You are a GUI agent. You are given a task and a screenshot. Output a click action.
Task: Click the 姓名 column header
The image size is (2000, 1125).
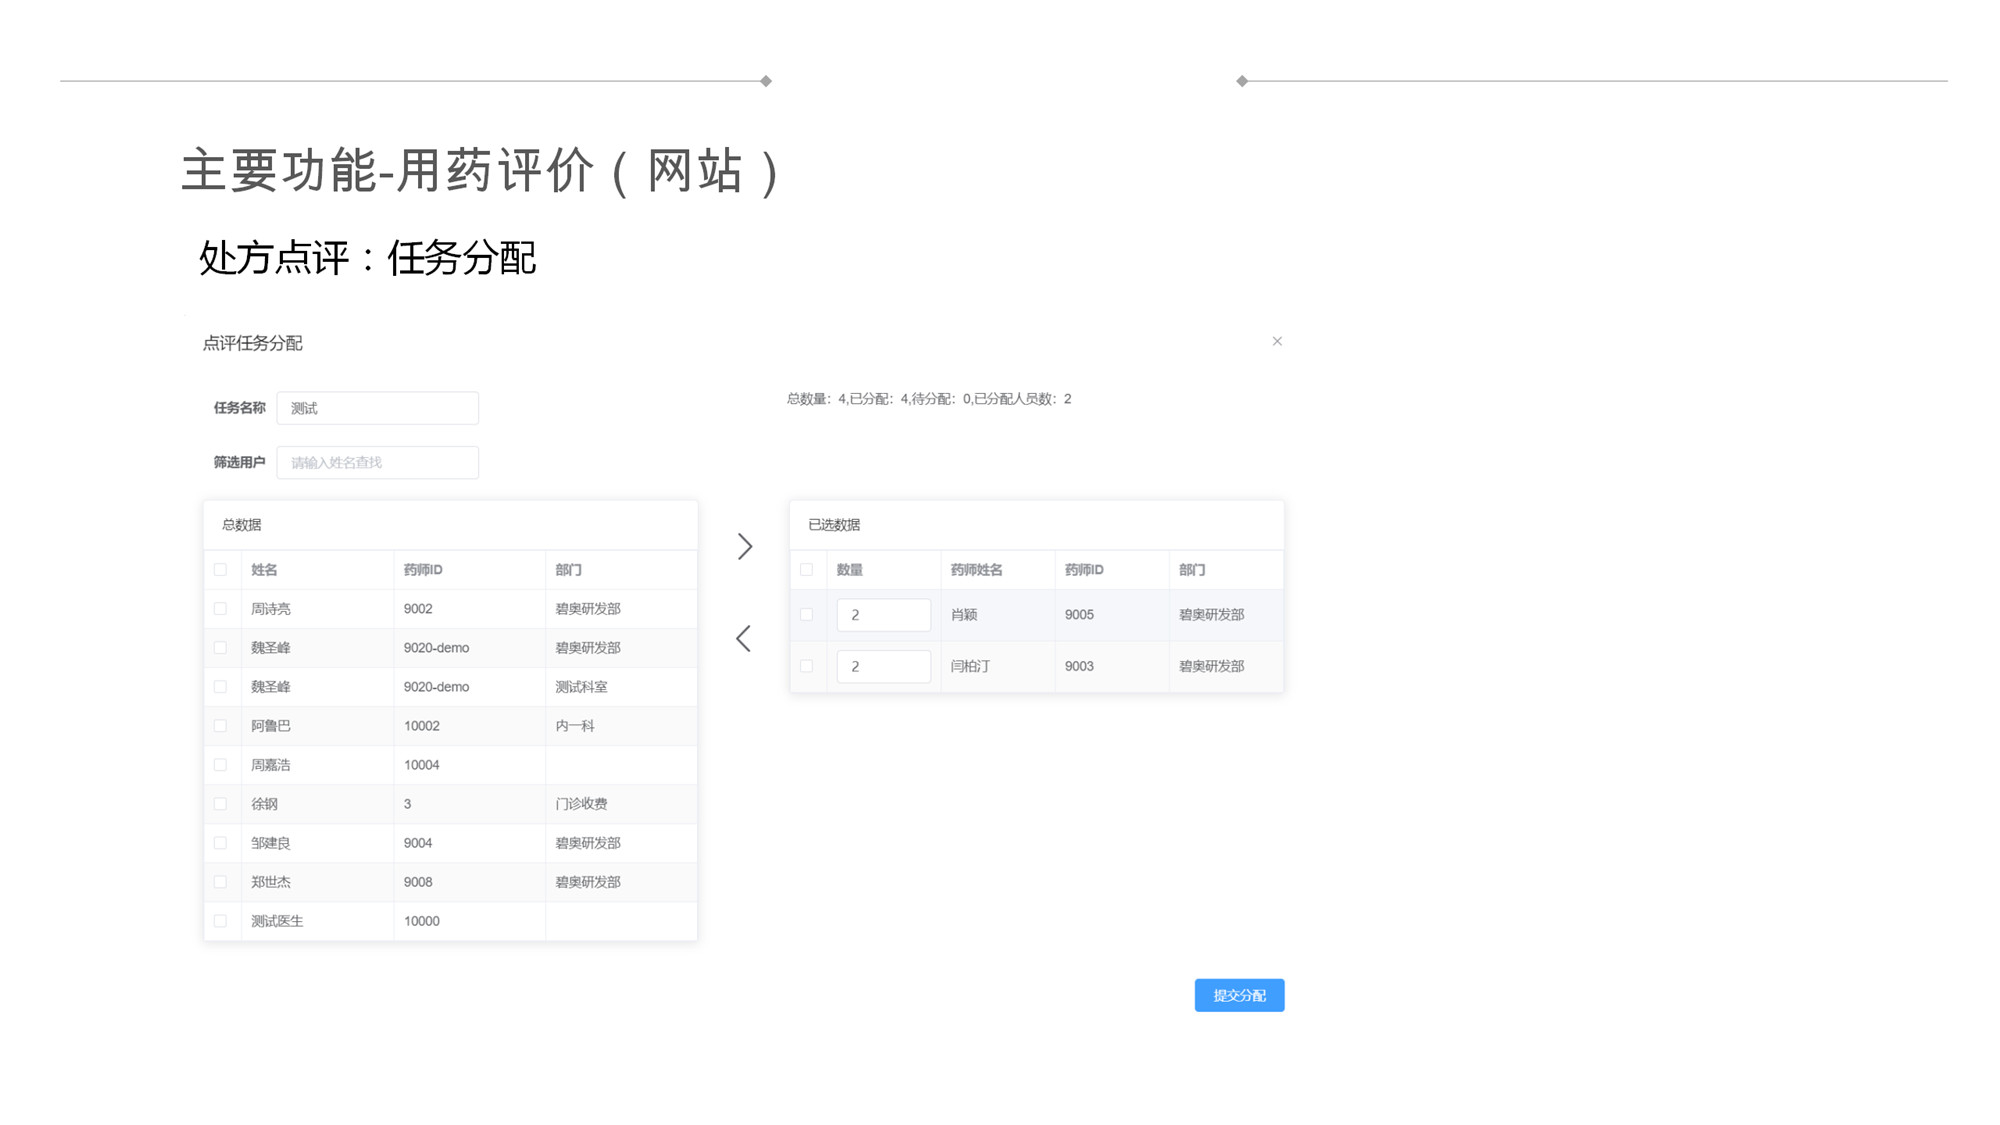click(264, 570)
